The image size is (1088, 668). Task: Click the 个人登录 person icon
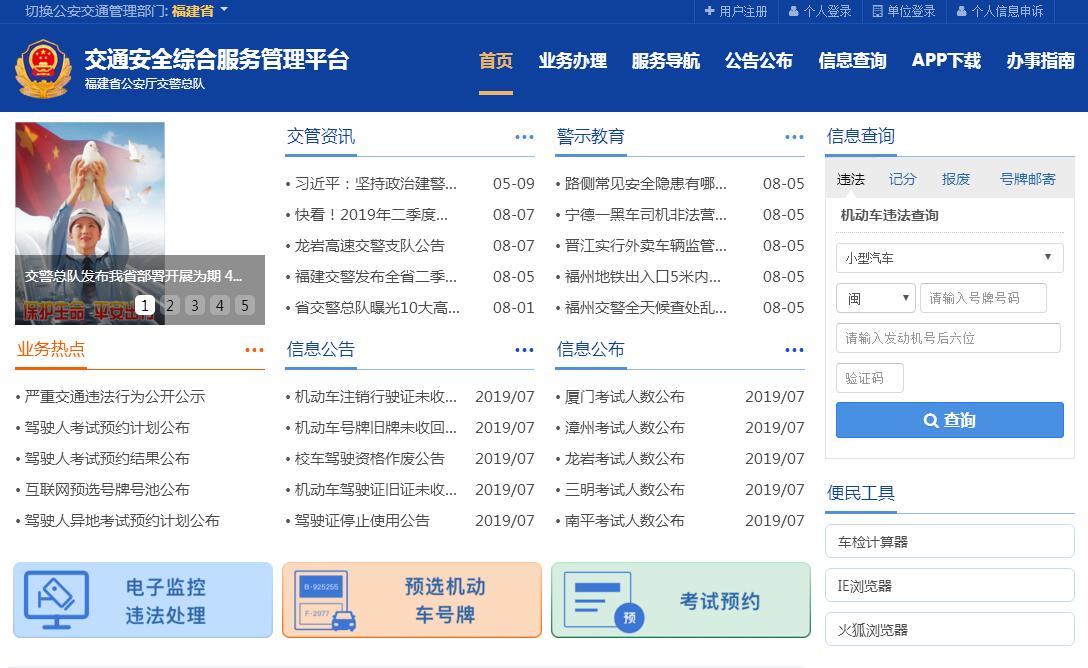click(793, 11)
